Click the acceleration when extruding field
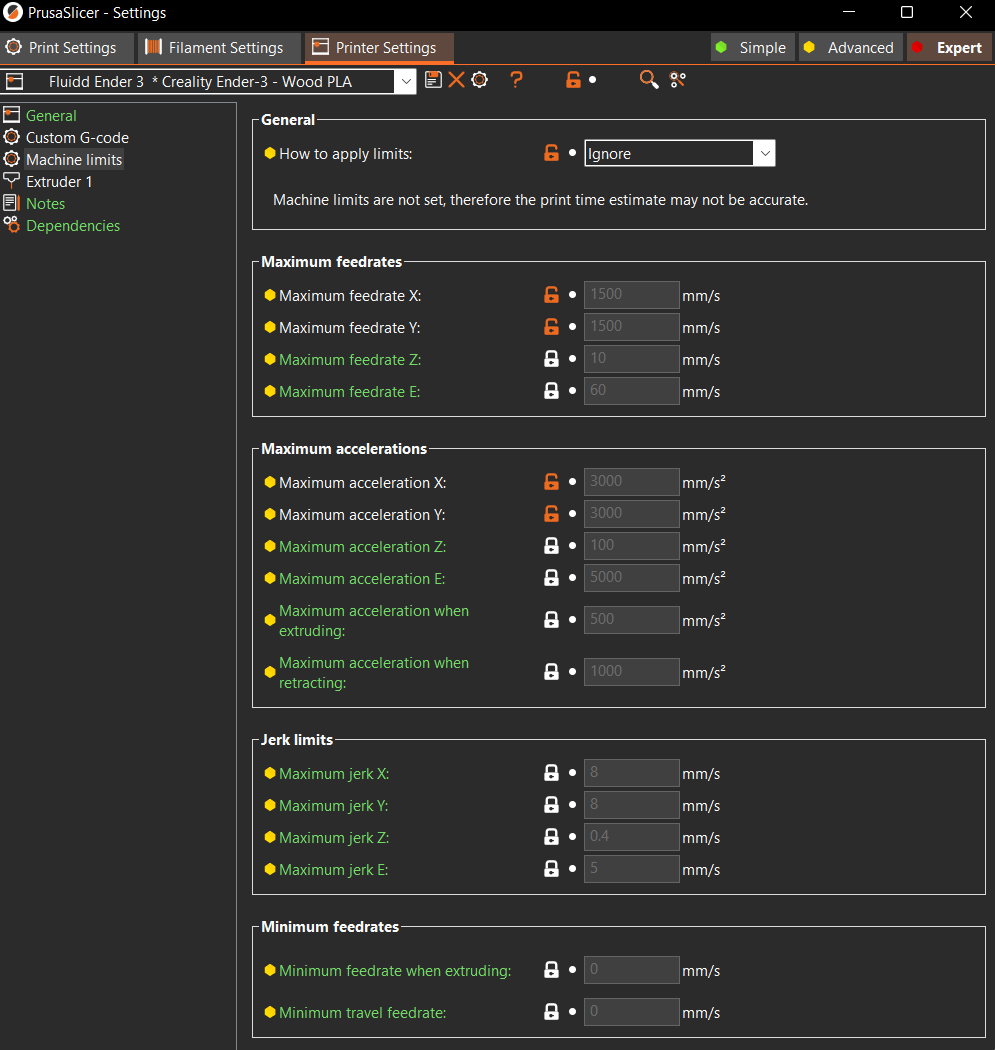Viewport: 995px width, 1050px height. 631,620
